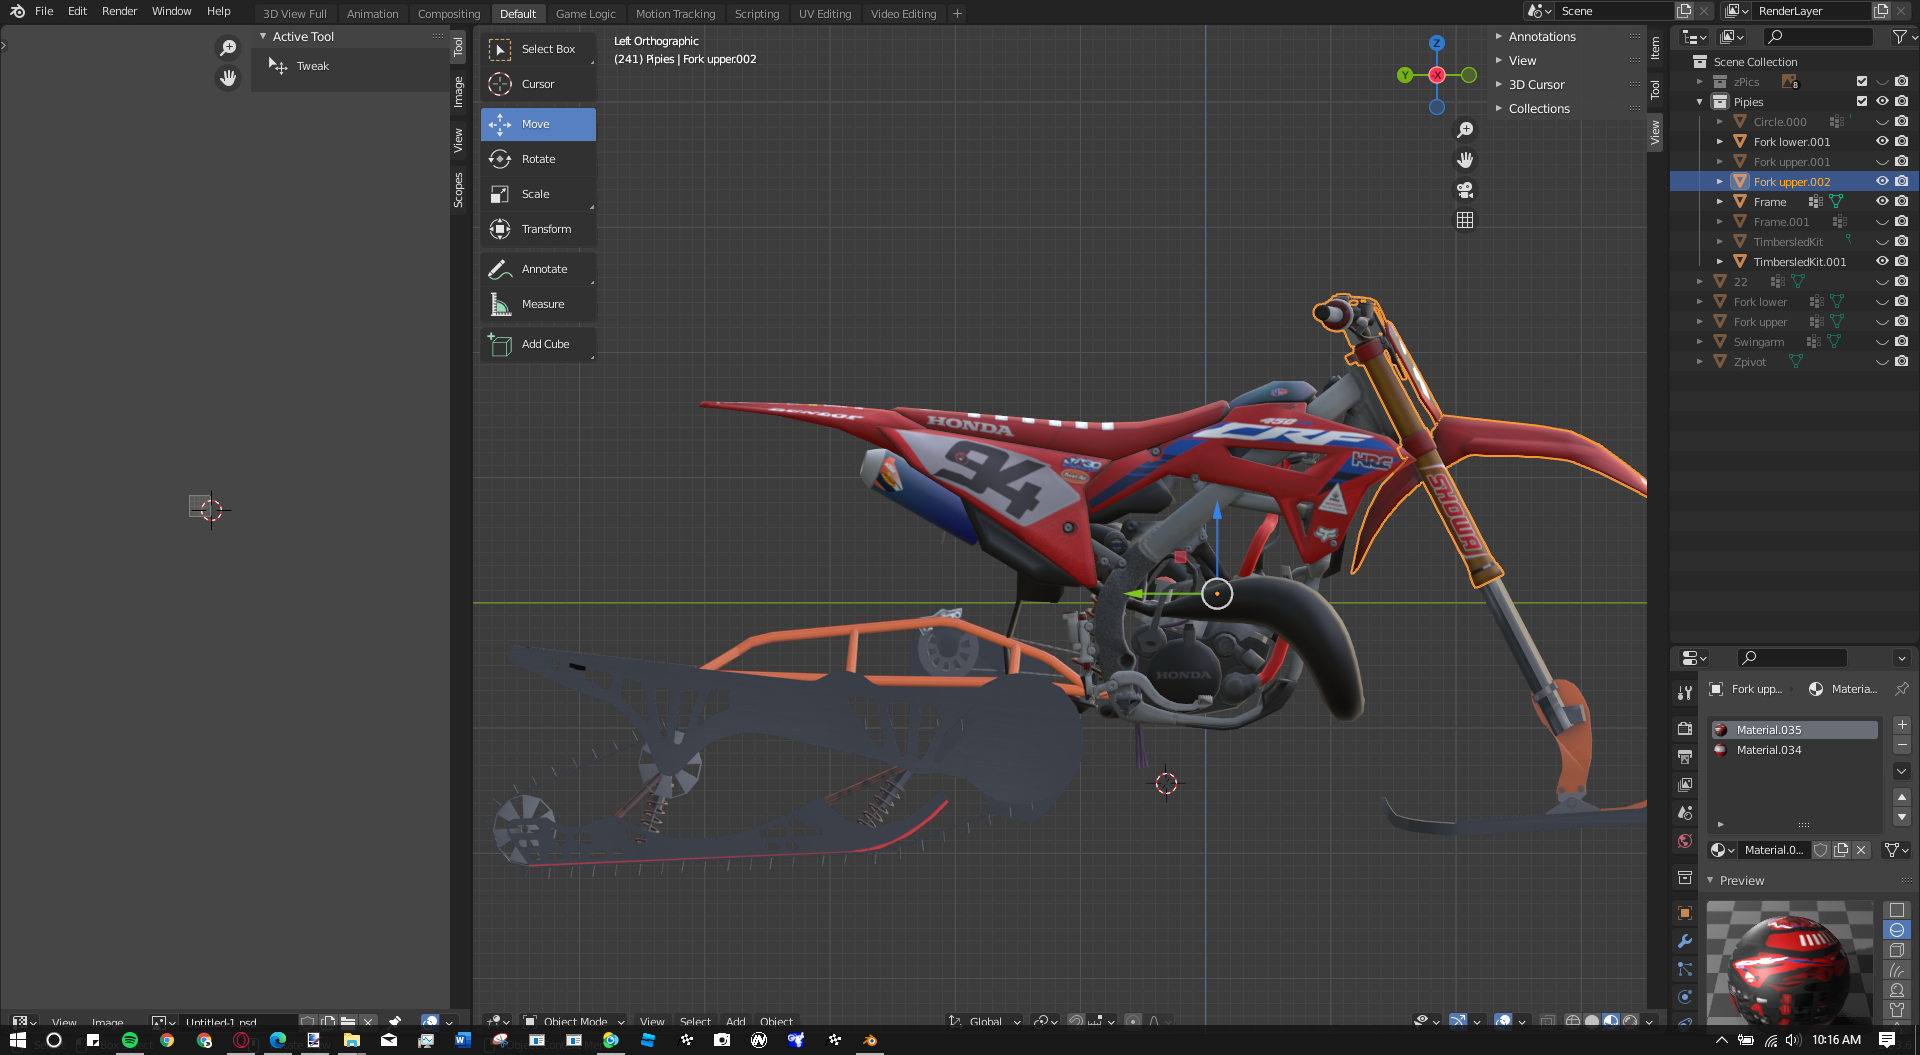Screen dimensions: 1920x1055
Task: Open the File menu
Action: click(x=44, y=11)
